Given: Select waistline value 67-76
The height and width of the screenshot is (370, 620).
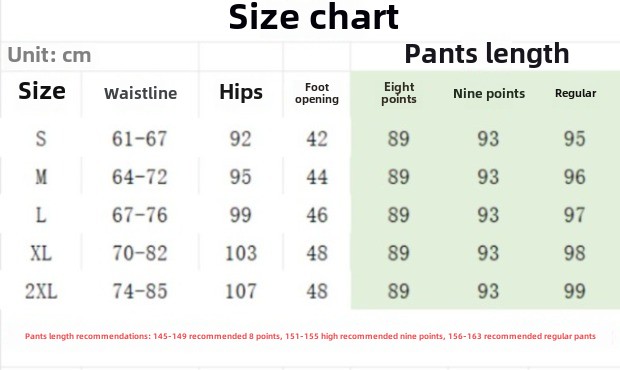Looking at the screenshot, I should click(x=140, y=215).
